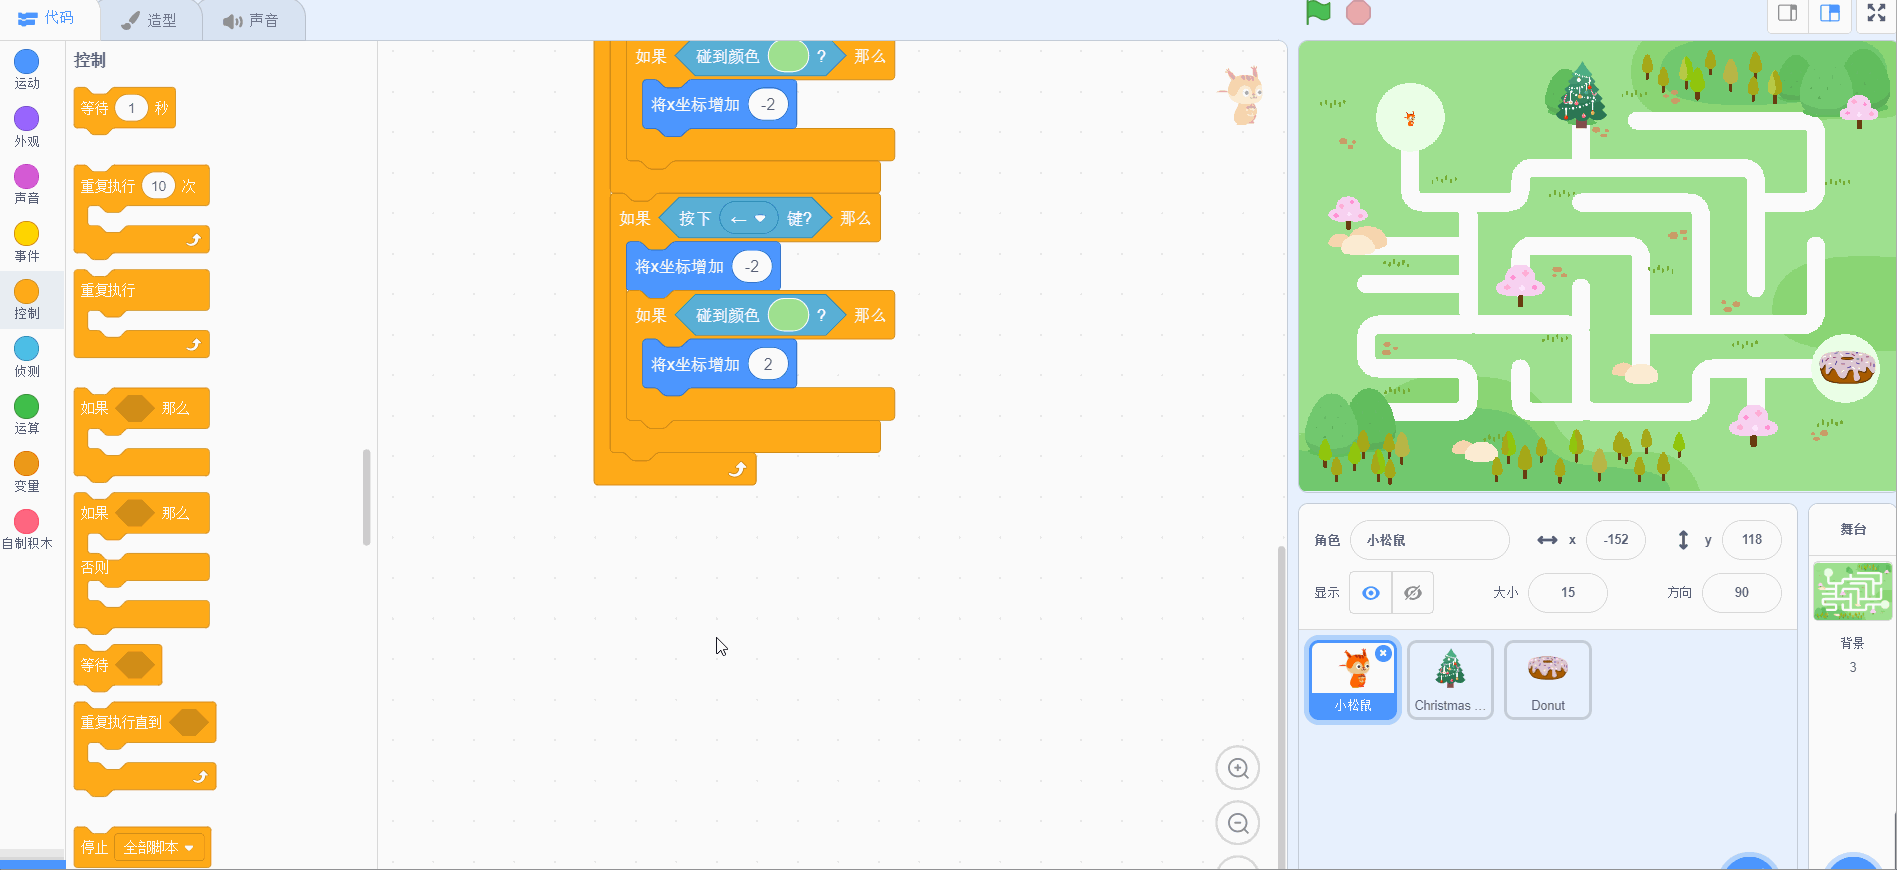Viewport: 1897px width, 870px height.
Task: Open the 代码 (Code) tab
Action: pos(47,19)
